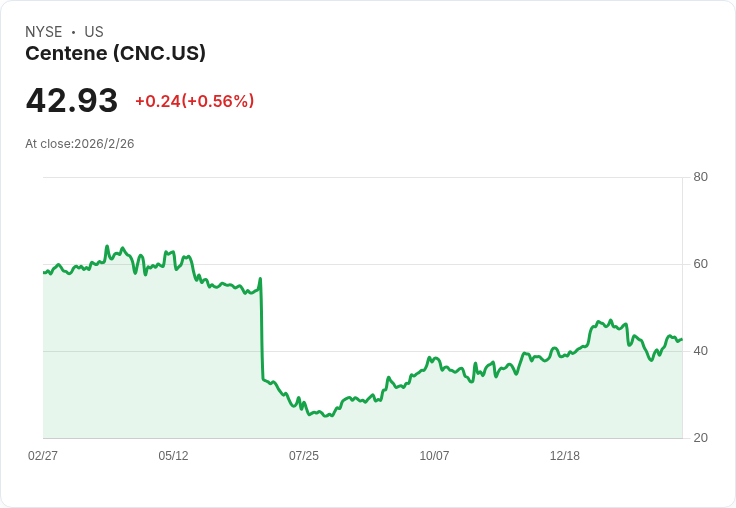736x508 pixels.
Task: Select the 10/07 date axis label
Action: (x=434, y=456)
